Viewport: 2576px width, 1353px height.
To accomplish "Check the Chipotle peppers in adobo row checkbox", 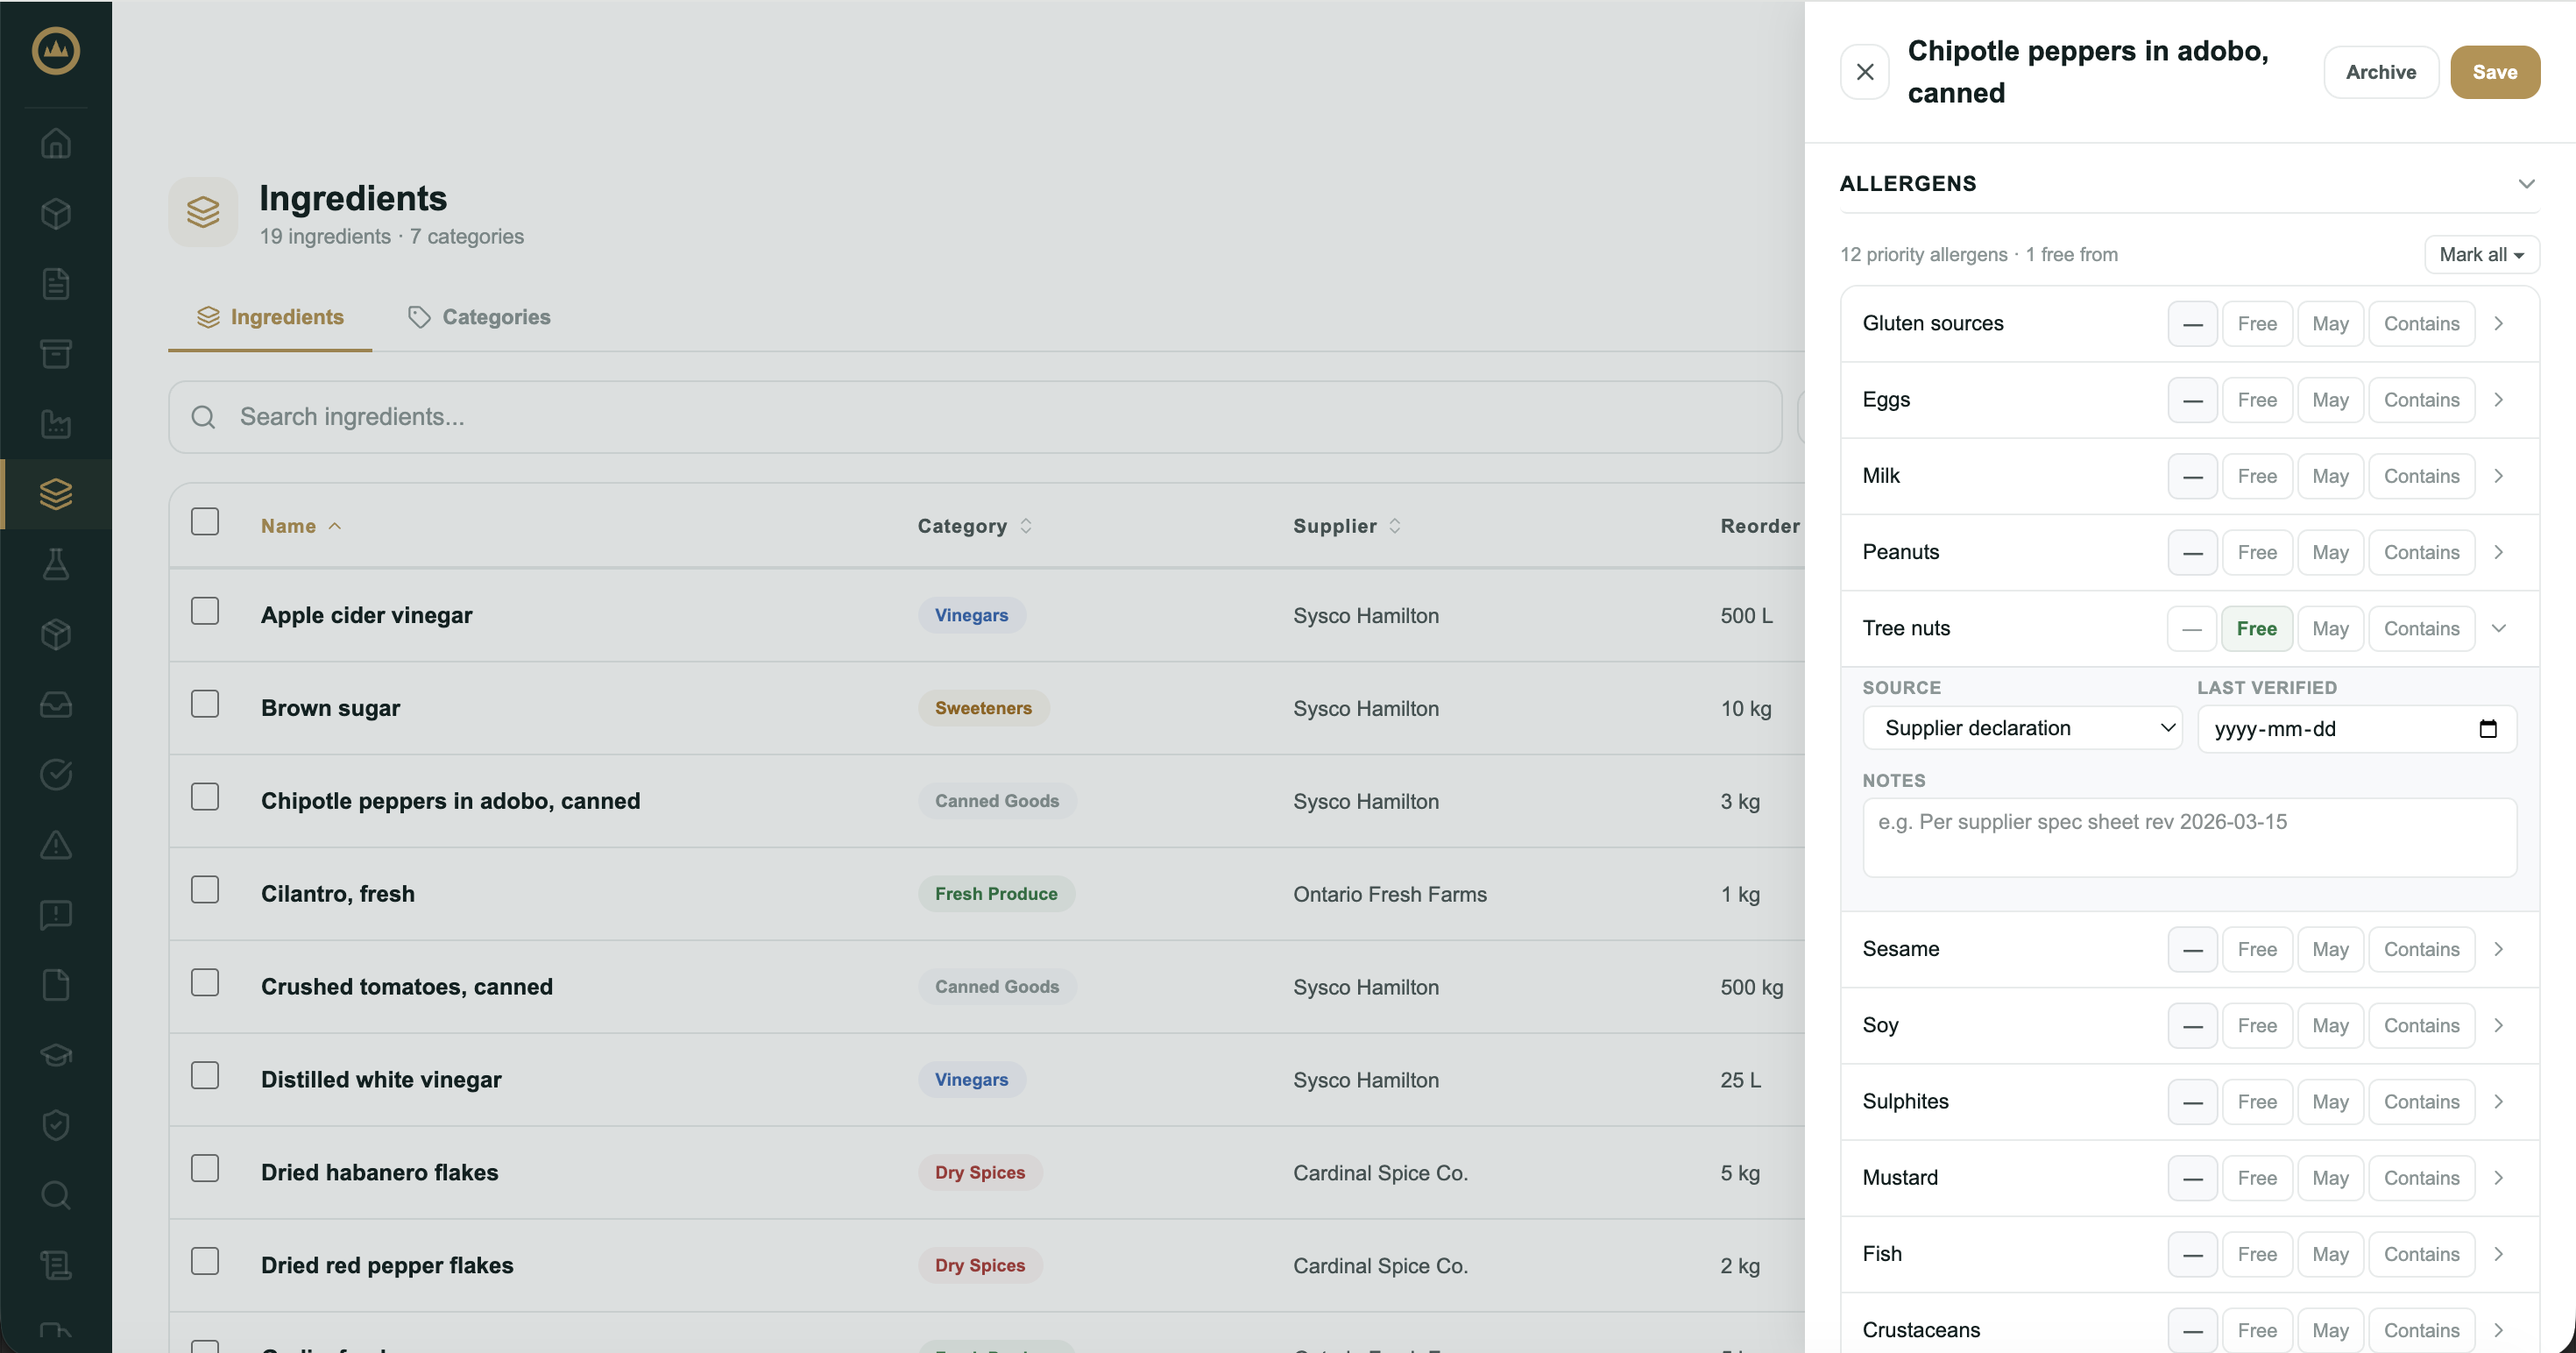I will [205, 797].
